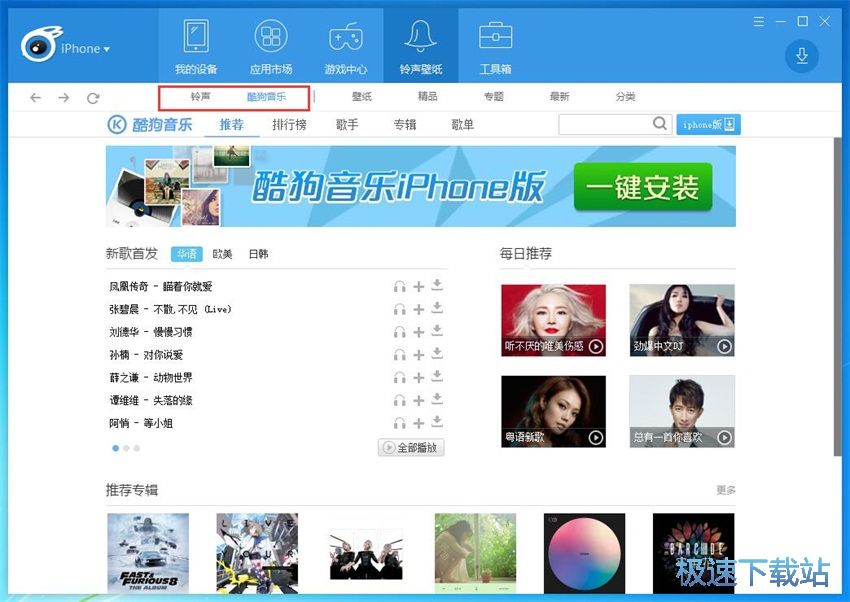Click the iphone版 download button
This screenshot has width=850, height=602.
tap(708, 125)
